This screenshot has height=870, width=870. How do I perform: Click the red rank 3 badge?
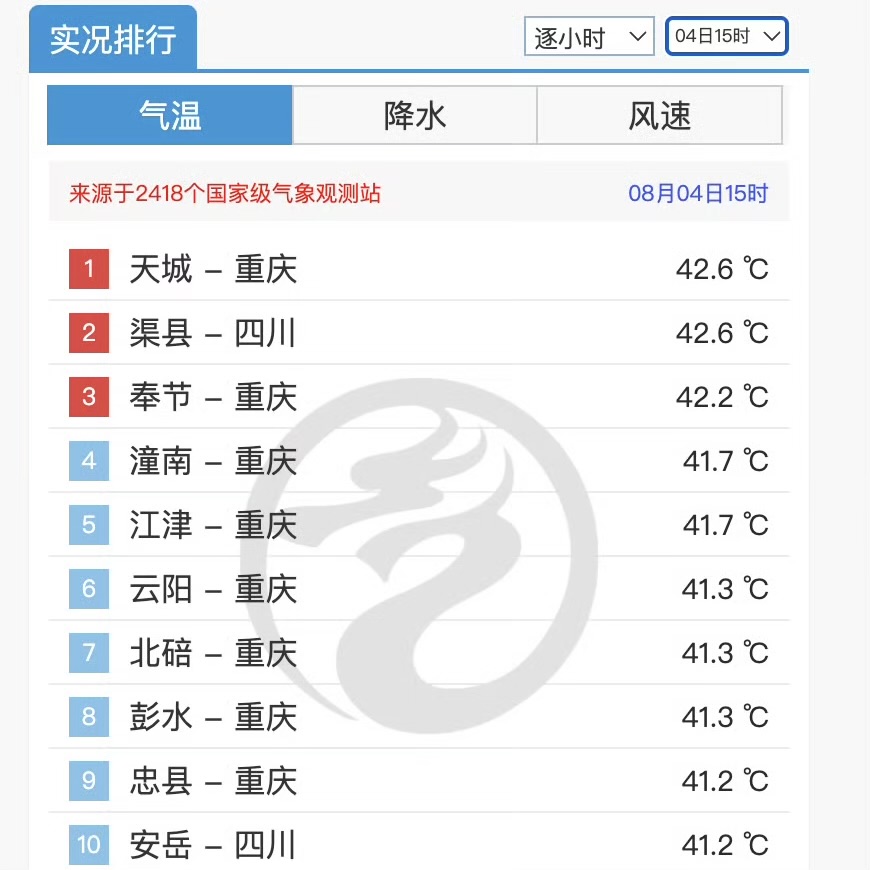click(x=89, y=397)
